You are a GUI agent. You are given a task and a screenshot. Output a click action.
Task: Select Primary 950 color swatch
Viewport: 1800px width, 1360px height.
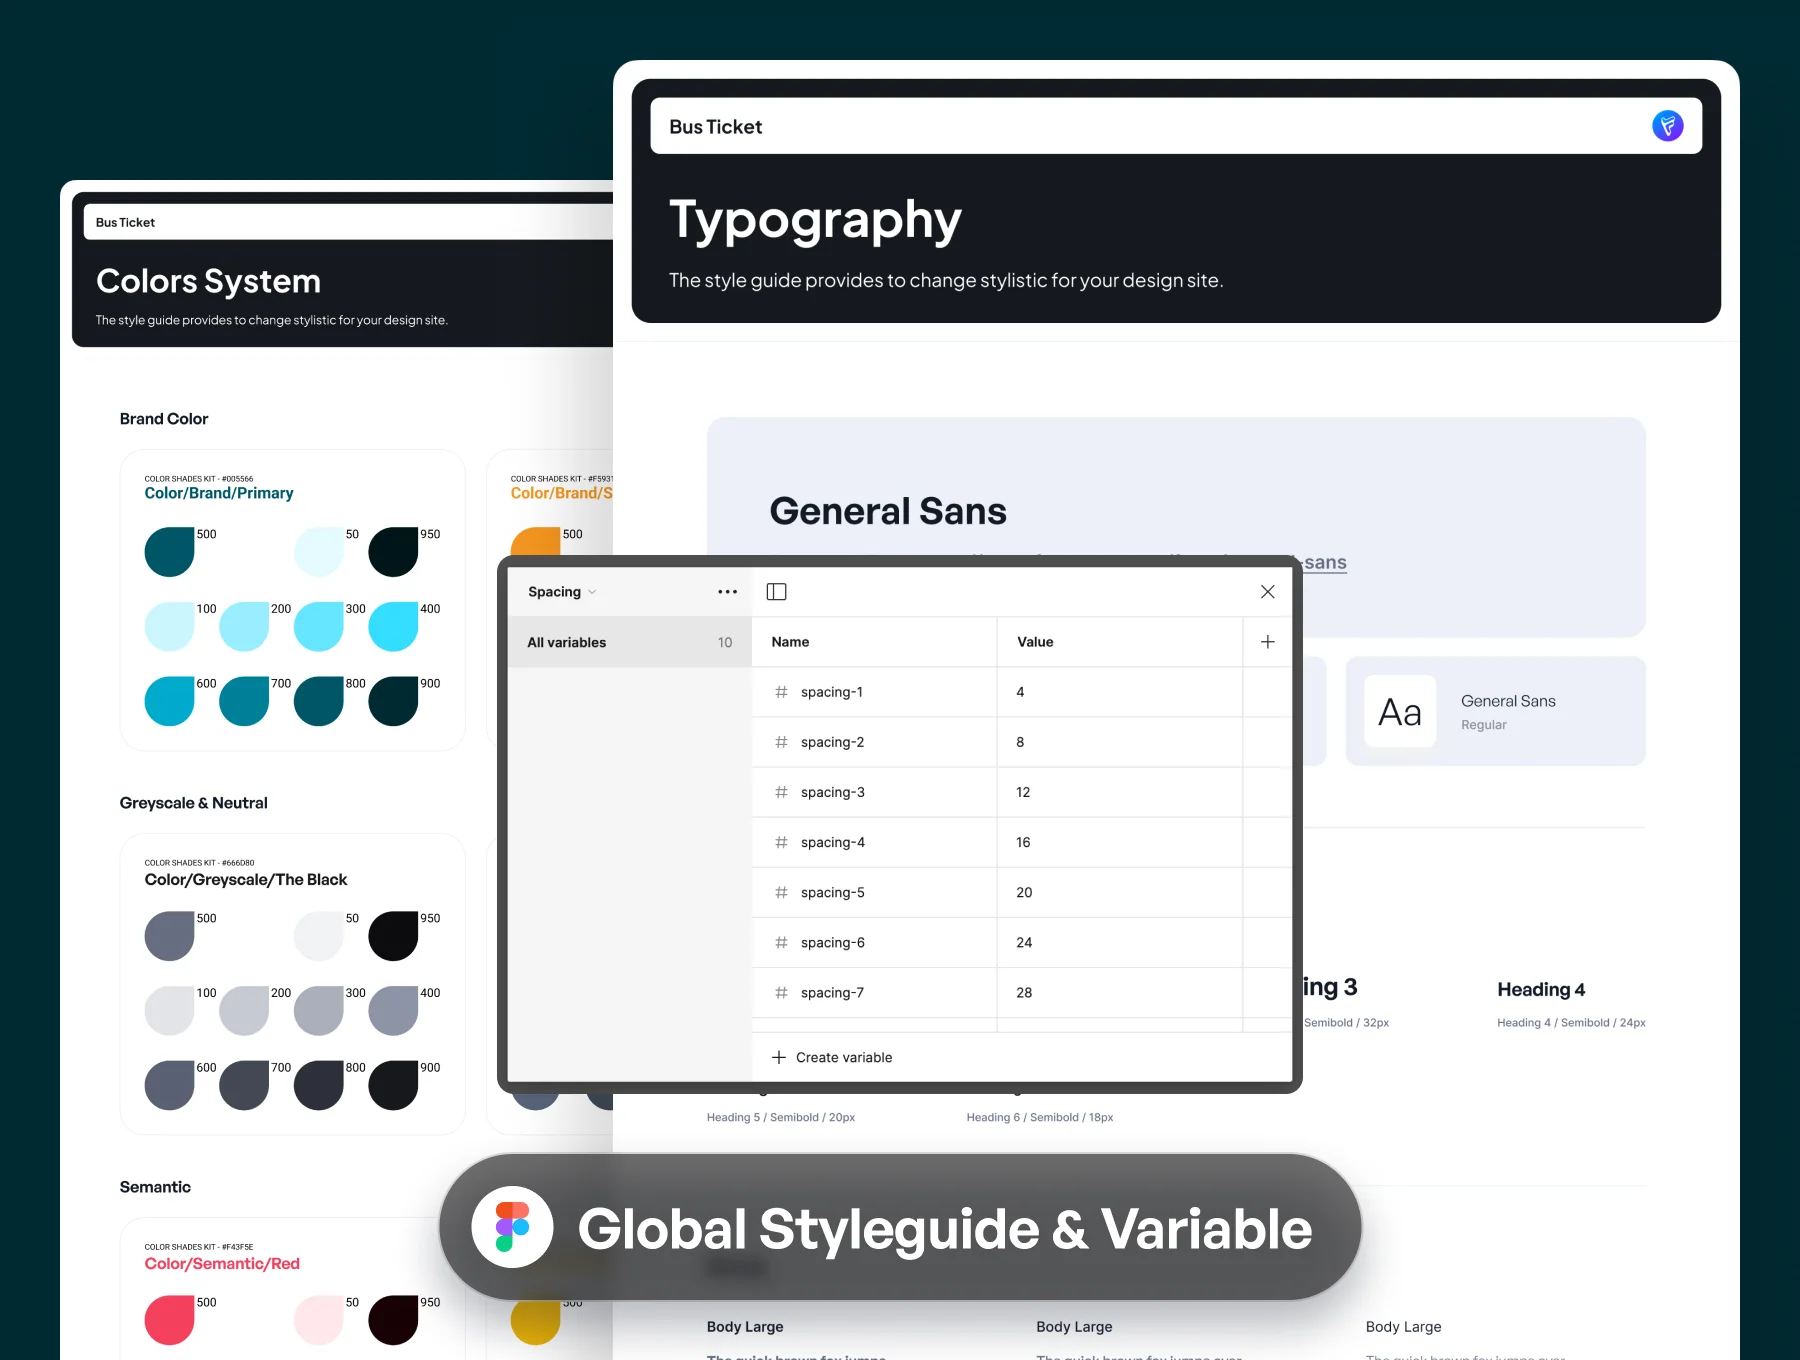393,552
